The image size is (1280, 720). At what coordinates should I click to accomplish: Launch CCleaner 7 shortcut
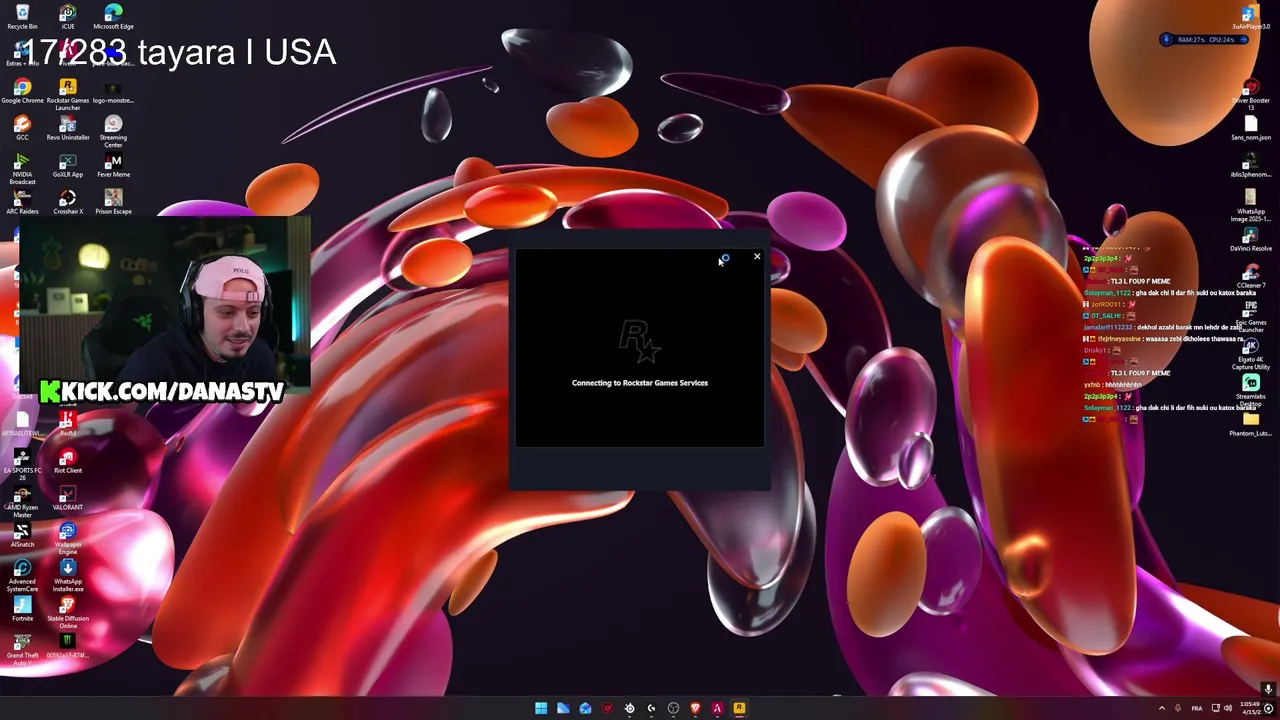coord(1250,276)
